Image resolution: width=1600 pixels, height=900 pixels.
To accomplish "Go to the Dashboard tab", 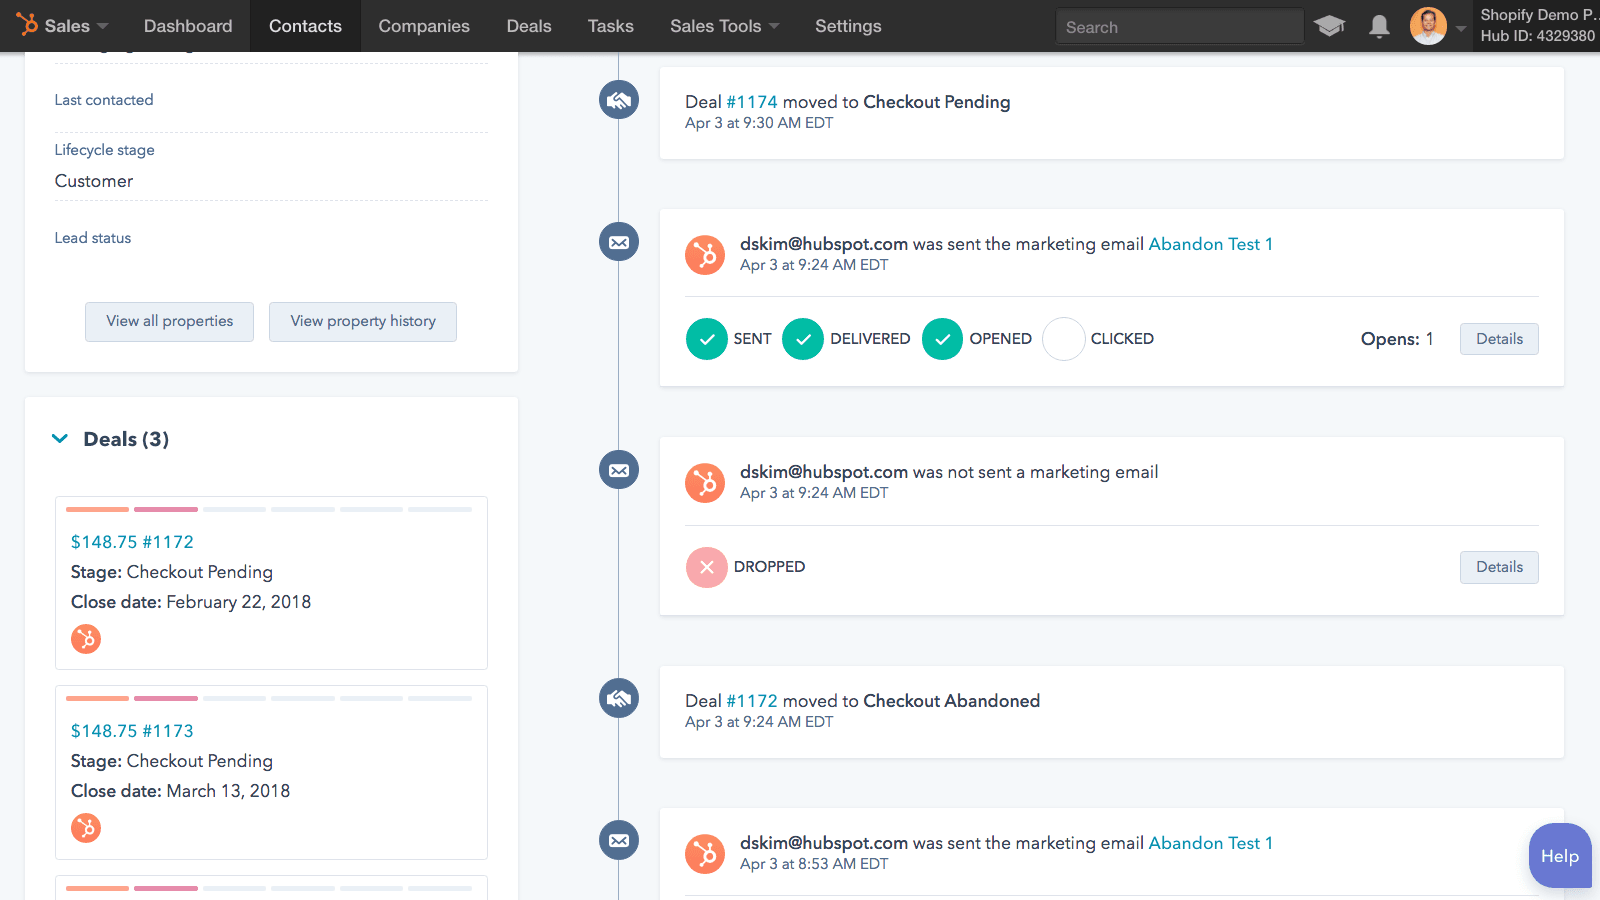I will 188,26.
